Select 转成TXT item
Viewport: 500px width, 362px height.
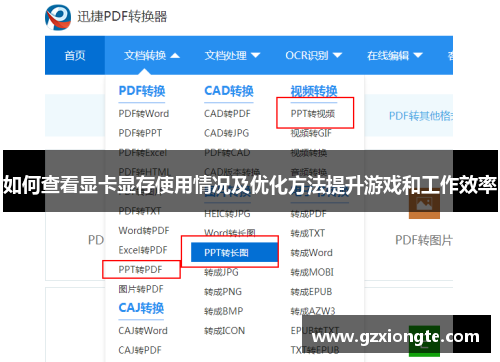[x=307, y=233]
